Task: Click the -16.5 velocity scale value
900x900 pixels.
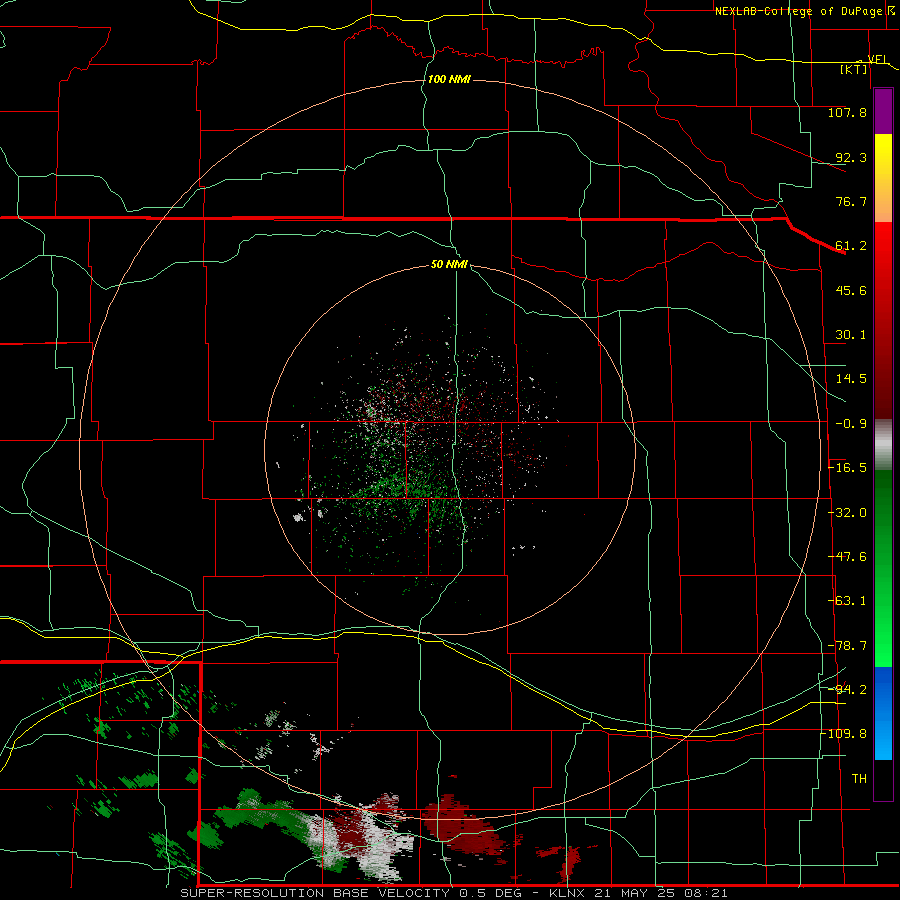Action: (x=847, y=468)
